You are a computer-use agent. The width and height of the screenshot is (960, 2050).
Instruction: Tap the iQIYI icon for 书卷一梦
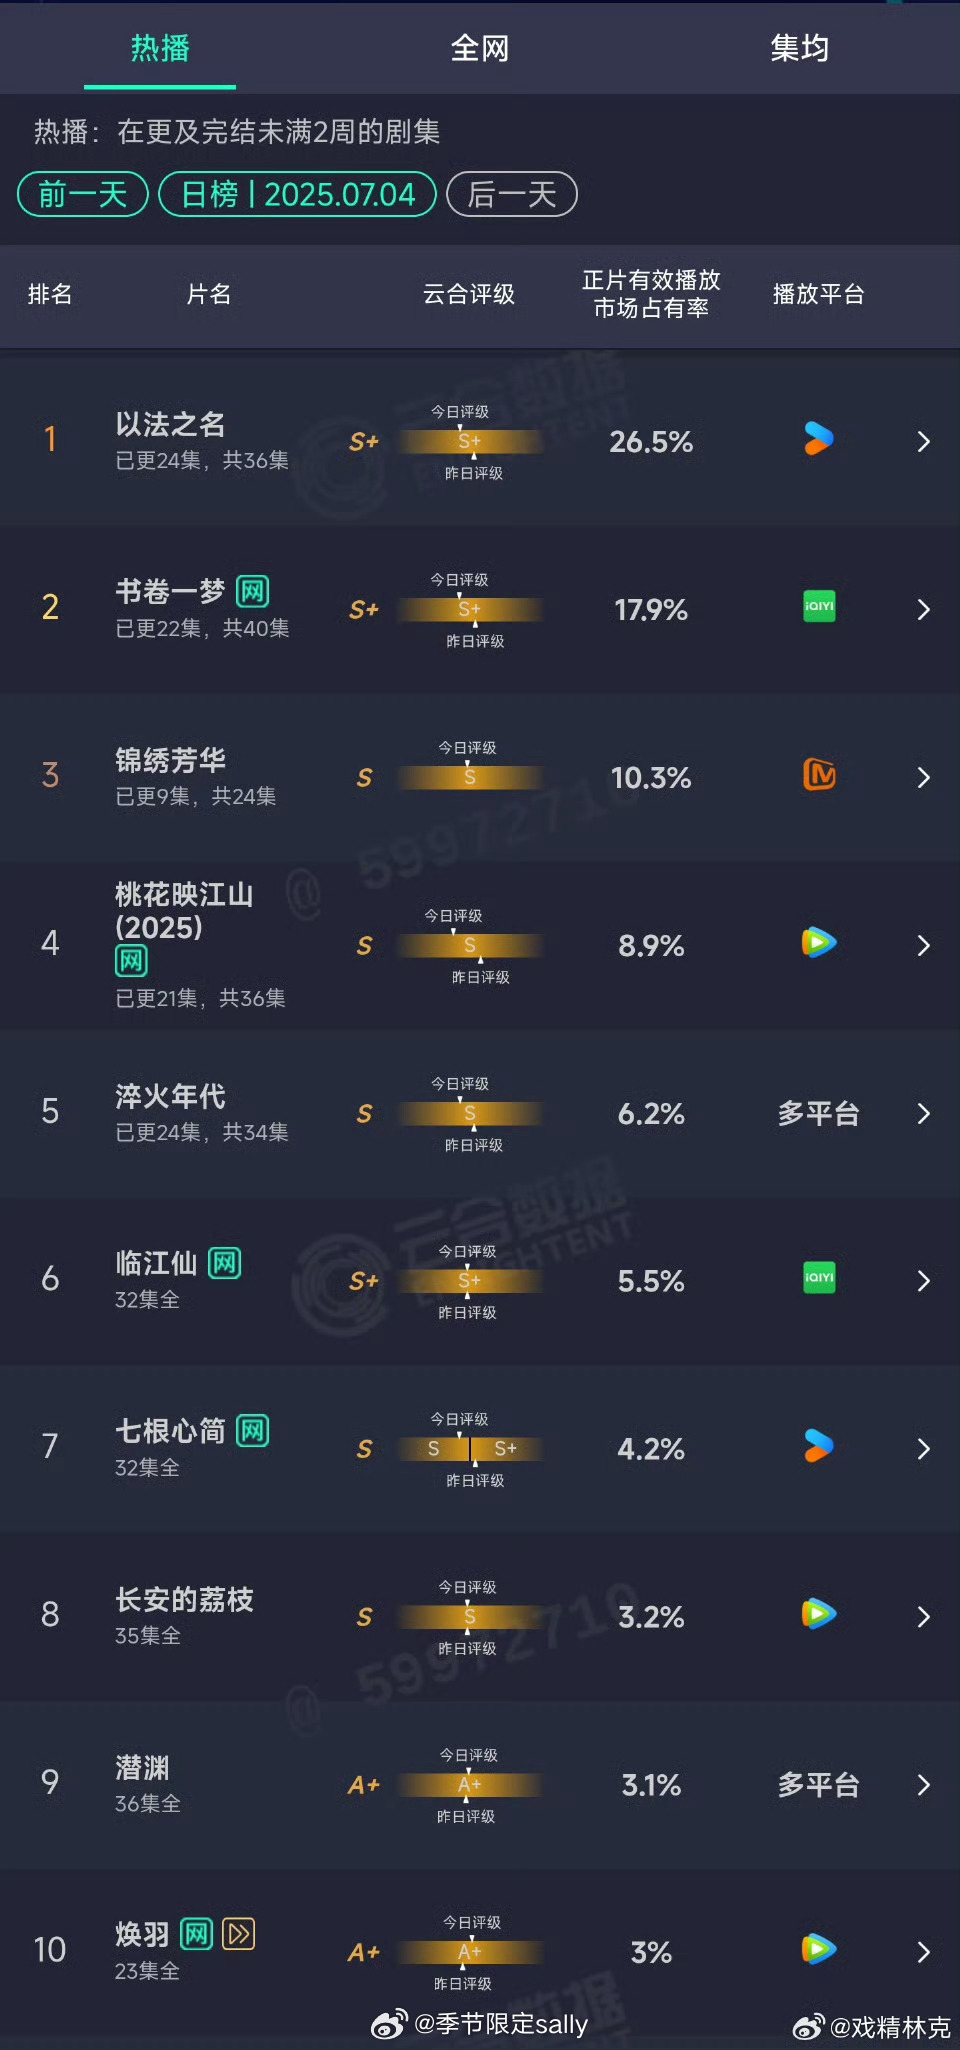tap(819, 607)
